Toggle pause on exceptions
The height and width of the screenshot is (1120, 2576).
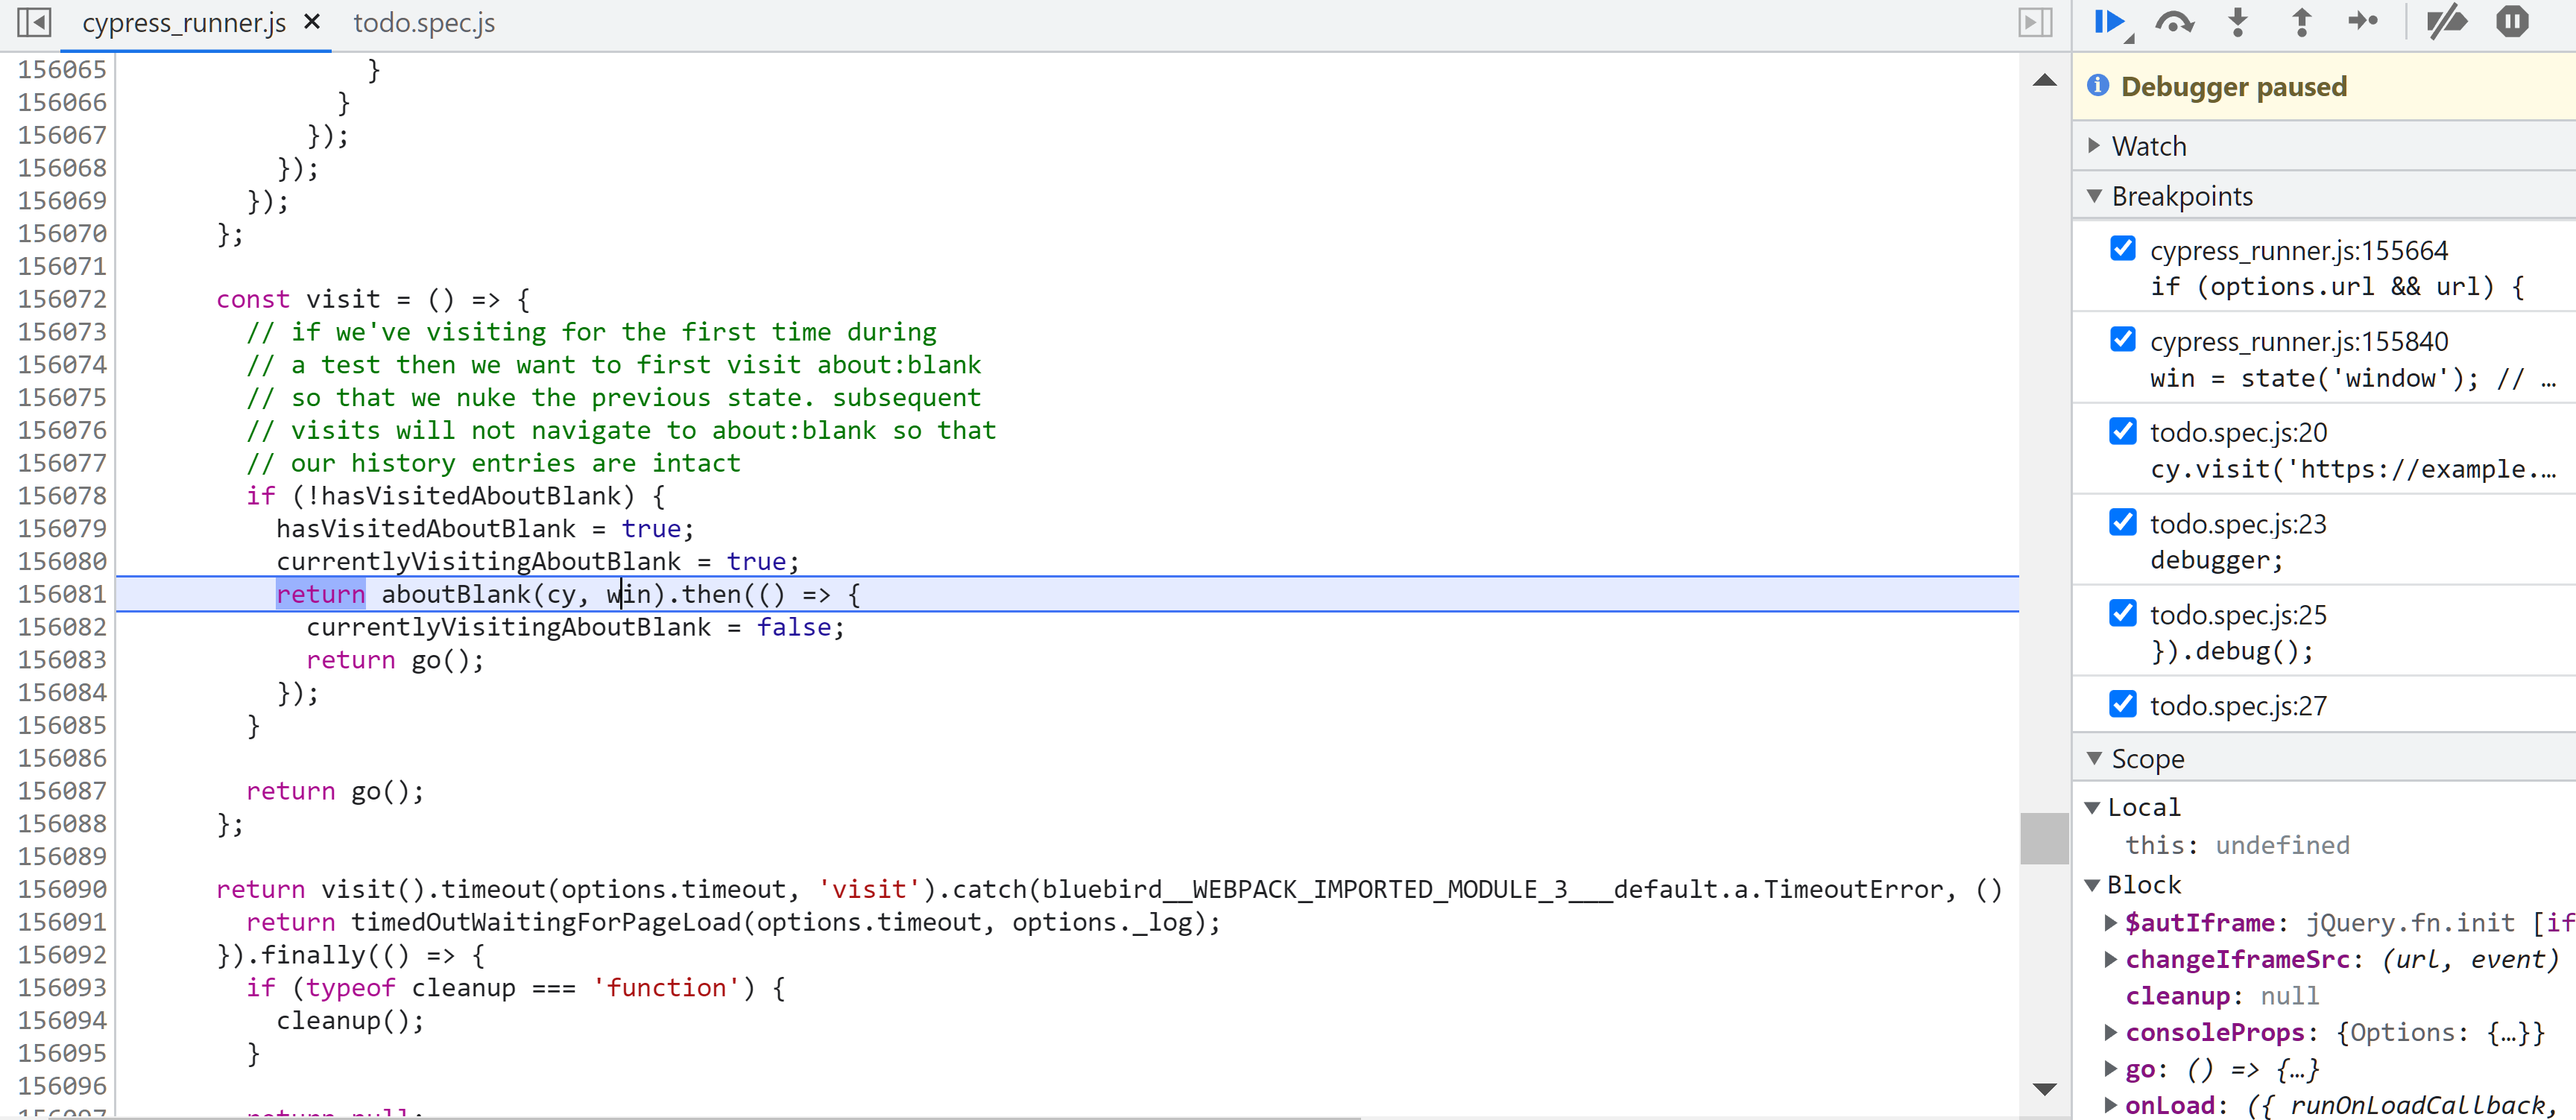click(x=2511, y=22)
